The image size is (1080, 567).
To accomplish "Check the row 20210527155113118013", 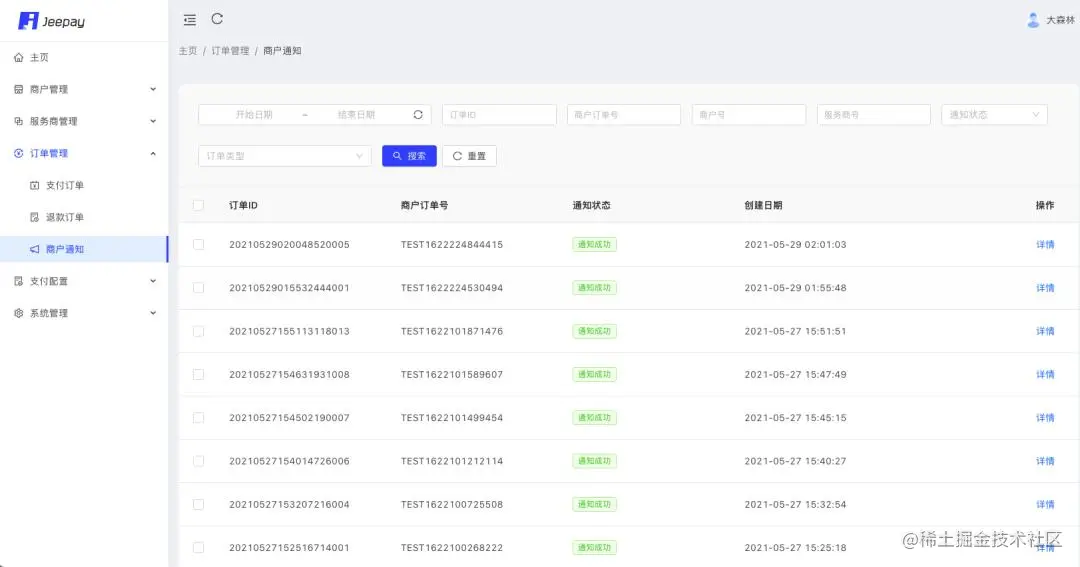I will 198,331.
